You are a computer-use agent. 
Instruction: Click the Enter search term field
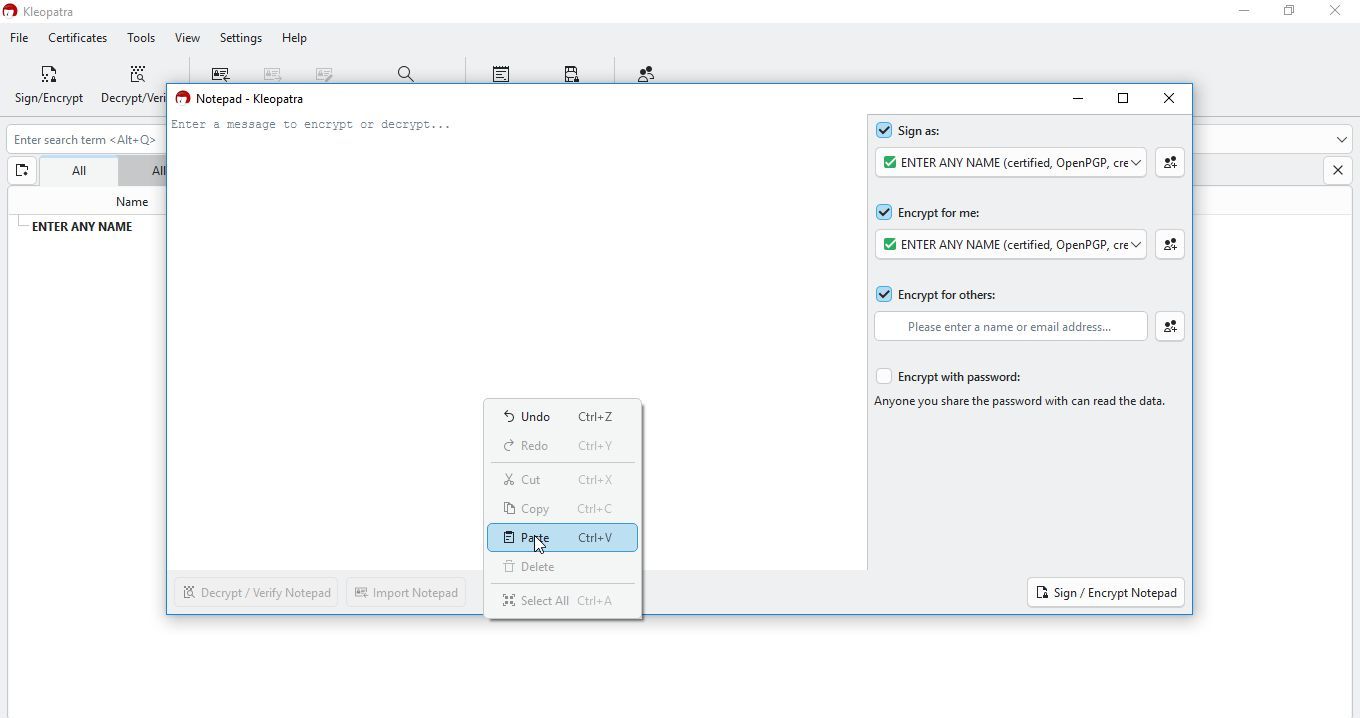pyautogui.click(x=86, y=140)
